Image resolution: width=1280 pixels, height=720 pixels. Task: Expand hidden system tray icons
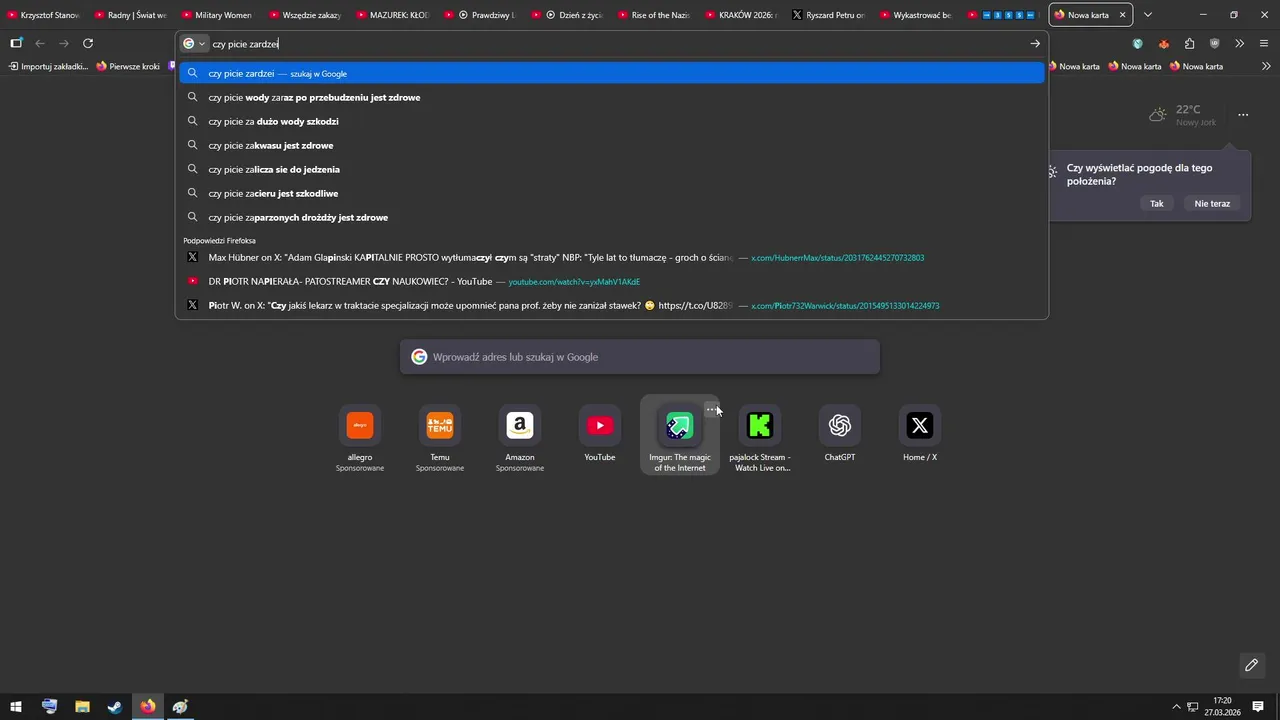(1176, 707)
